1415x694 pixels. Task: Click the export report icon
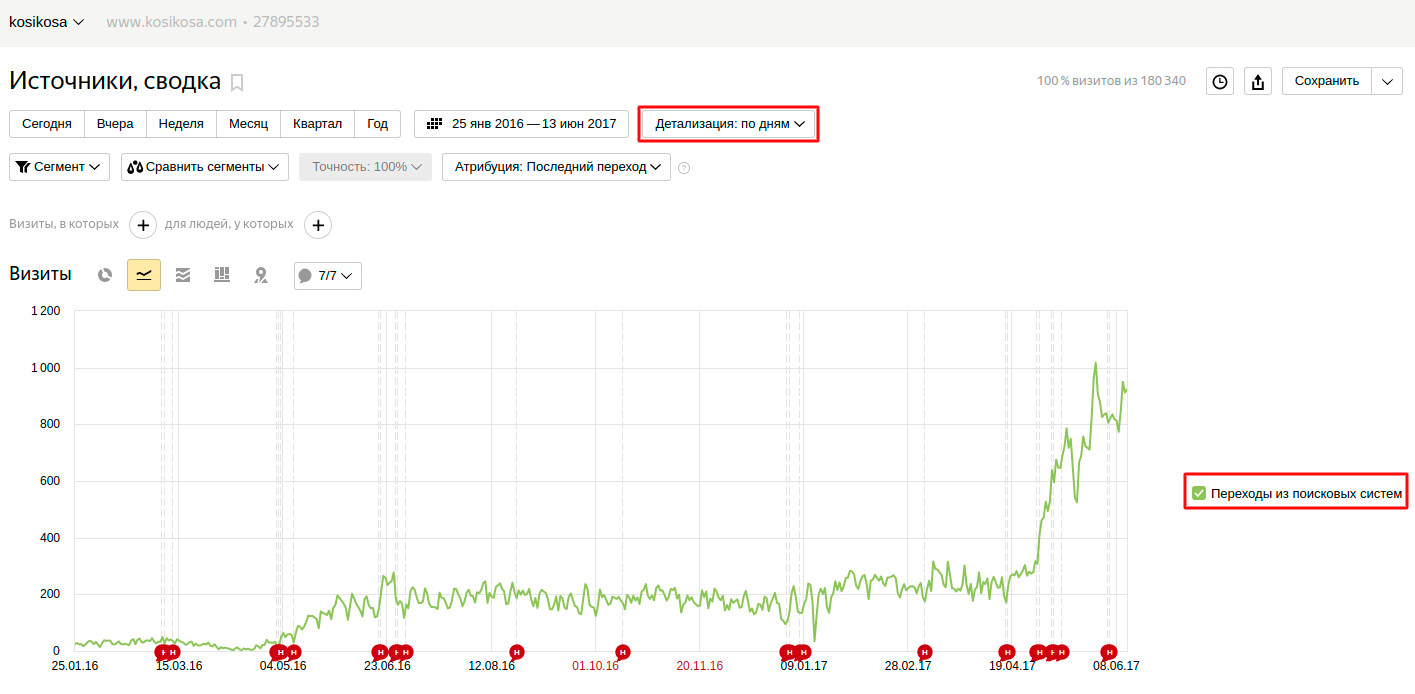pyautogui.click(x=1258, y=82)
